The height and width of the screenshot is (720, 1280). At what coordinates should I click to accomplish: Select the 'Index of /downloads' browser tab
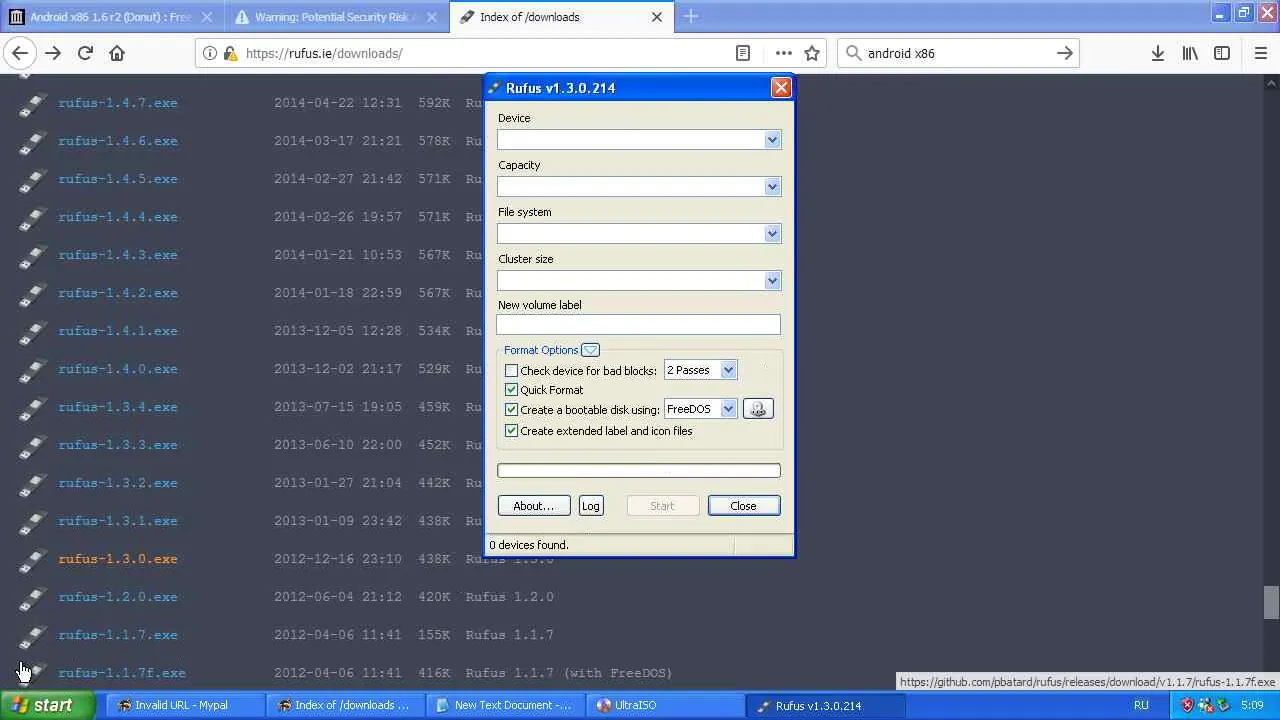(560, 17)
